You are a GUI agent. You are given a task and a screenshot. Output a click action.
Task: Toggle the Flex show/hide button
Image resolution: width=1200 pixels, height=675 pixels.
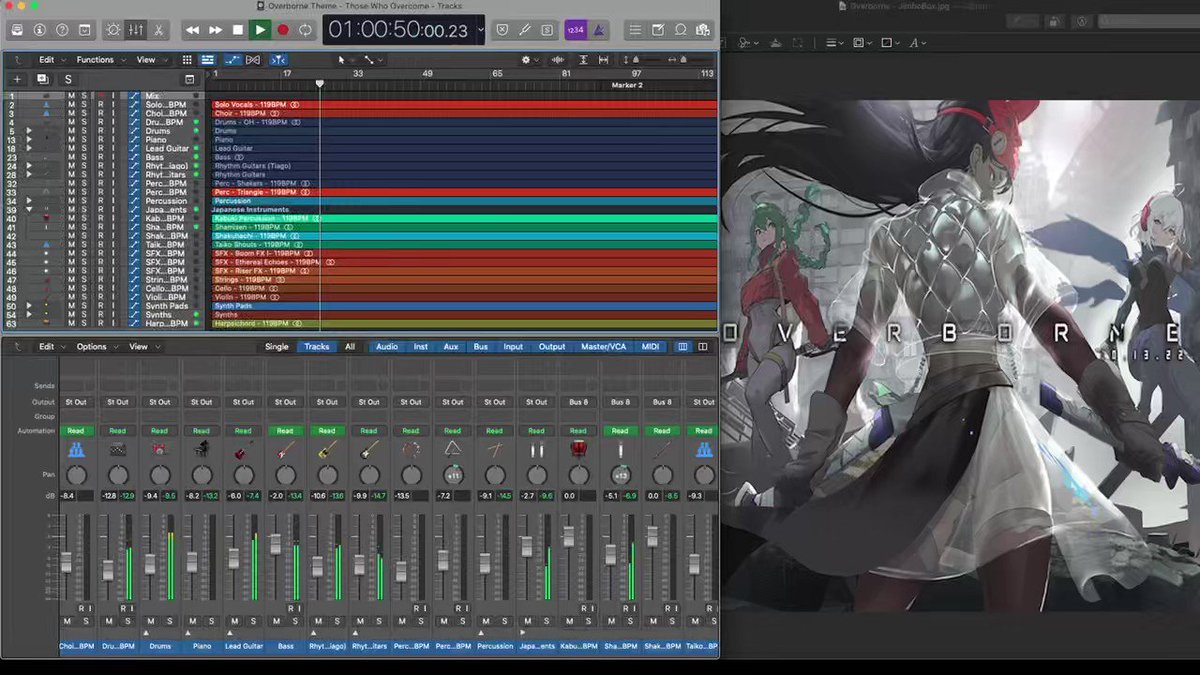[254, 60]
